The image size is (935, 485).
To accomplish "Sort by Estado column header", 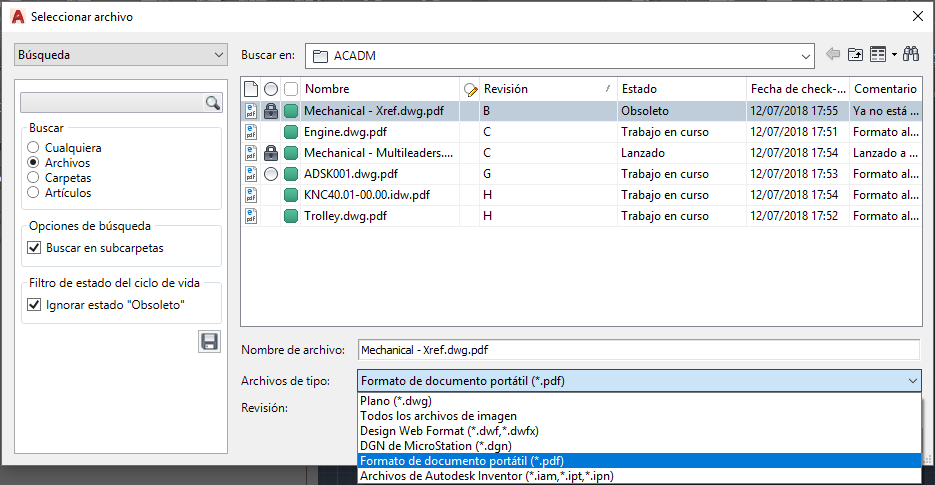I will (682, 89).
